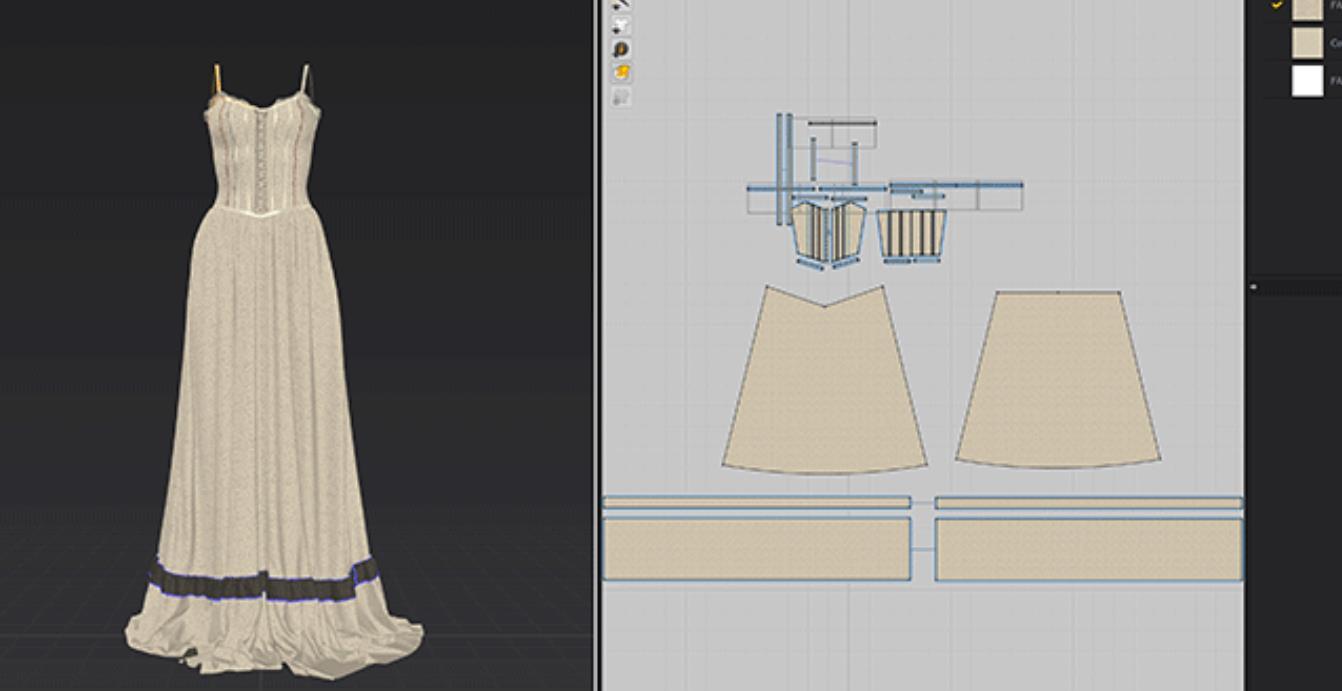Select the thin strip above right ruffle rectangle
Screen dimensions: 1342x691
point(1088,502)
